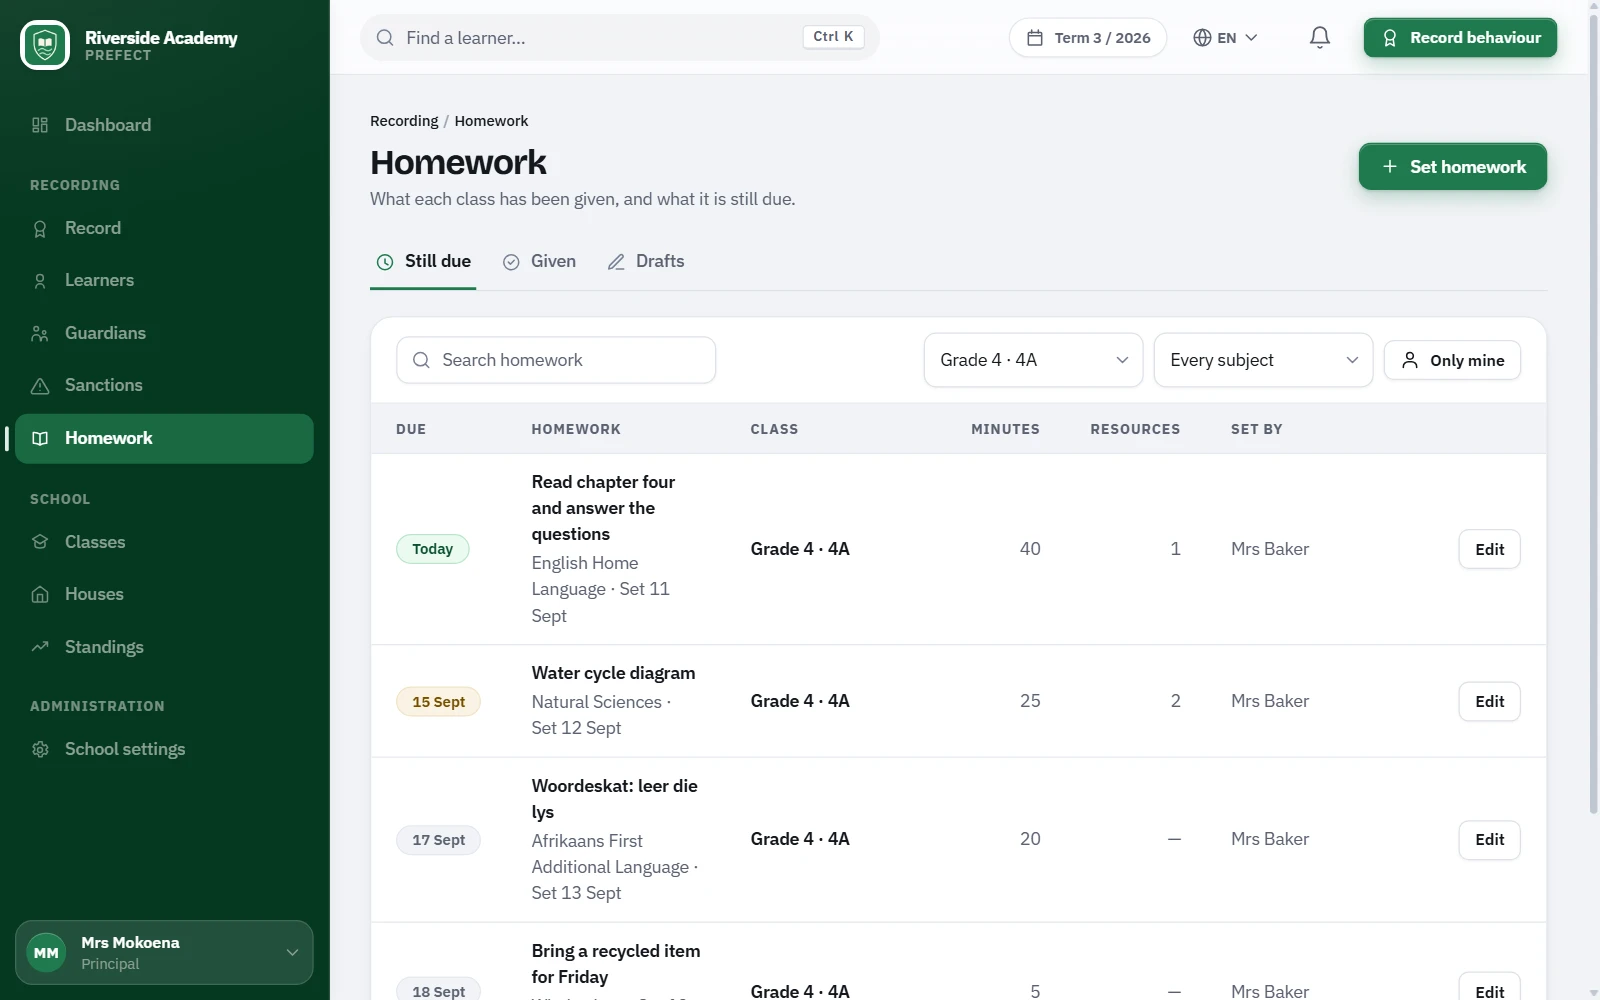
Task: Edit the Water cycle diagram homework
Action: click(x=1489, y=702)
